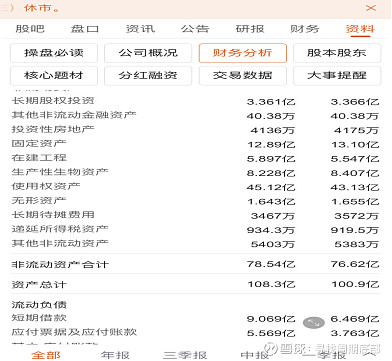Screen dimensions: 392x361
Task: Select the 使用权资产 row label
Action: coord(46,186)
